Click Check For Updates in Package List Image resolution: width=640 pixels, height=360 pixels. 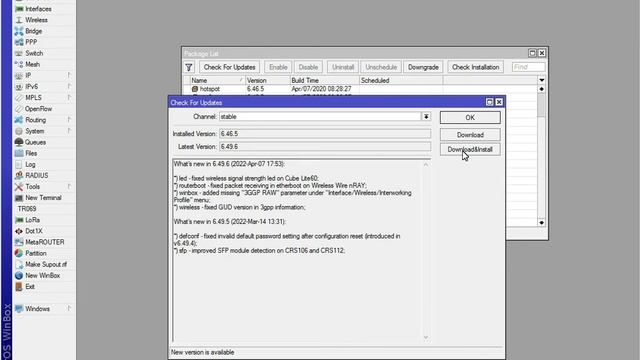click(229, 67)
